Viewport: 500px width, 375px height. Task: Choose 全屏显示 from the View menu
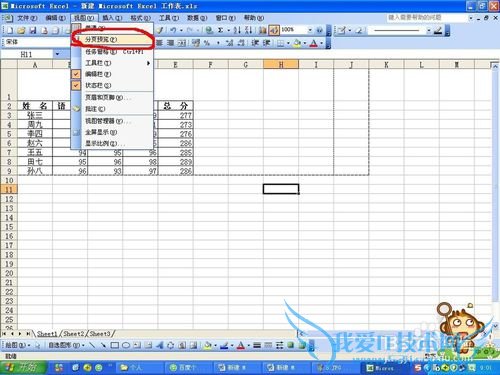click(x=112, y=132)
